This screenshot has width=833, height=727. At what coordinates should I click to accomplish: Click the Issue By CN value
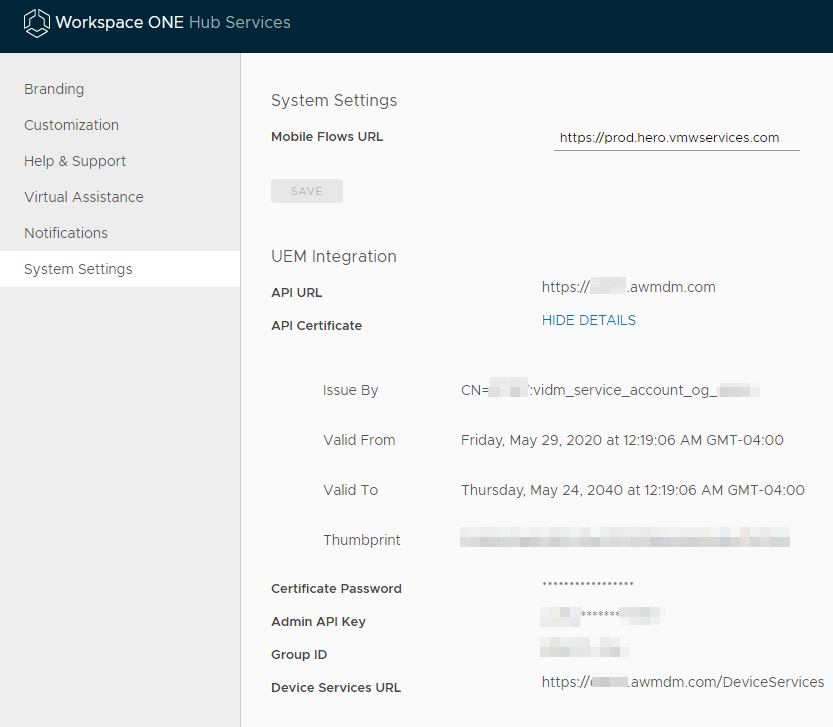click(610, 390)
